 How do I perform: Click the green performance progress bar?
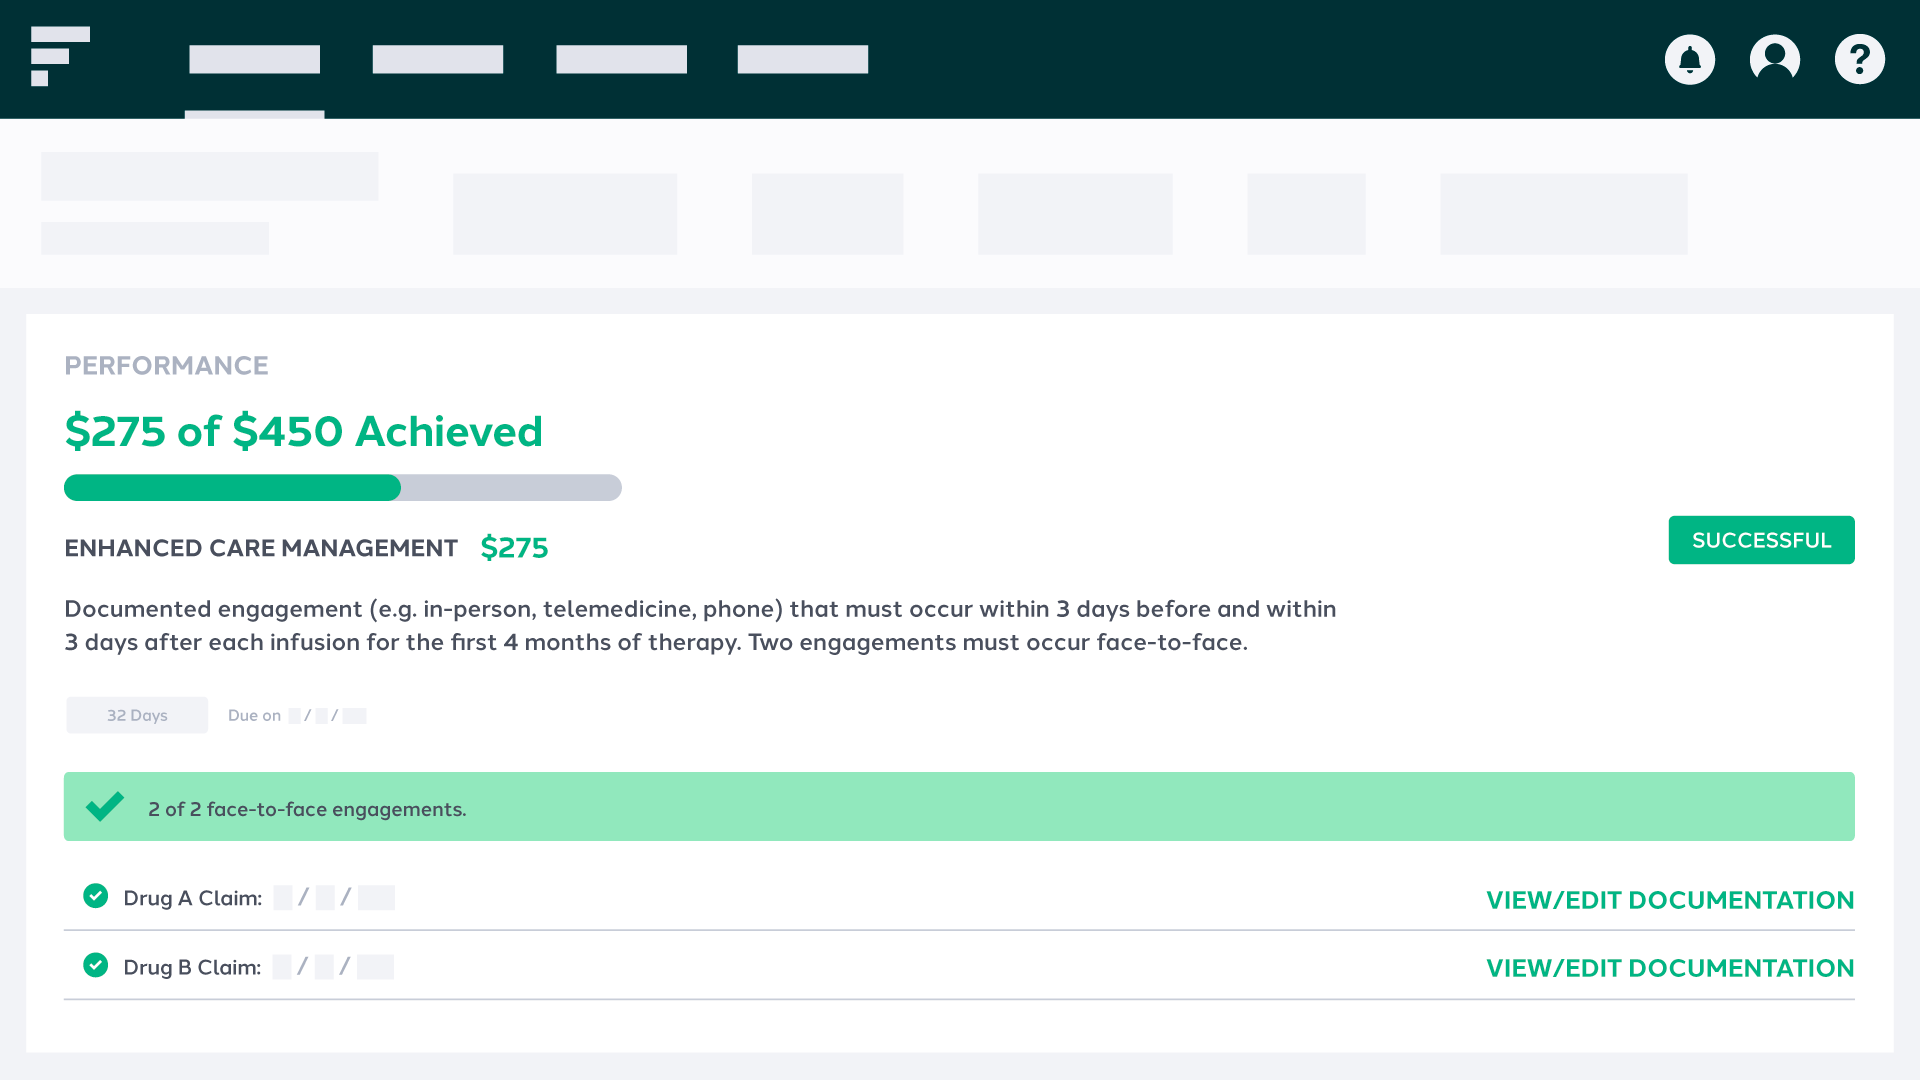(x=343, y=488)
